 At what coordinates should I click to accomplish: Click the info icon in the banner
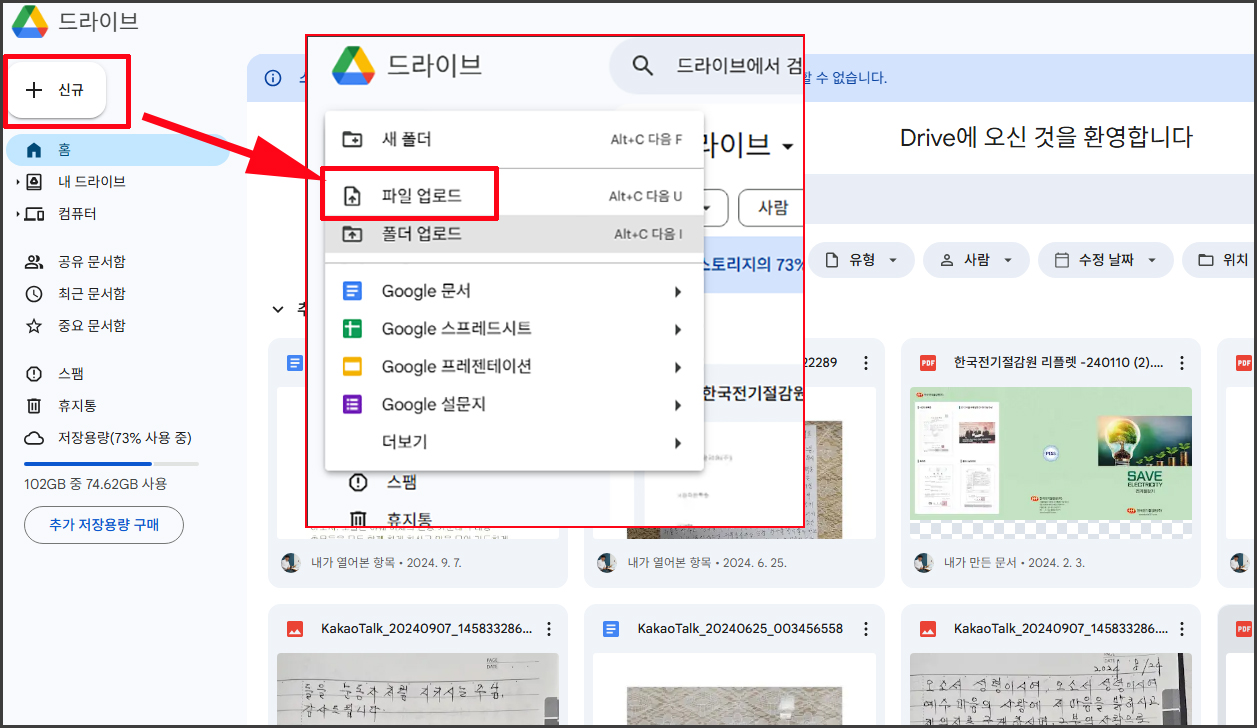273,78
